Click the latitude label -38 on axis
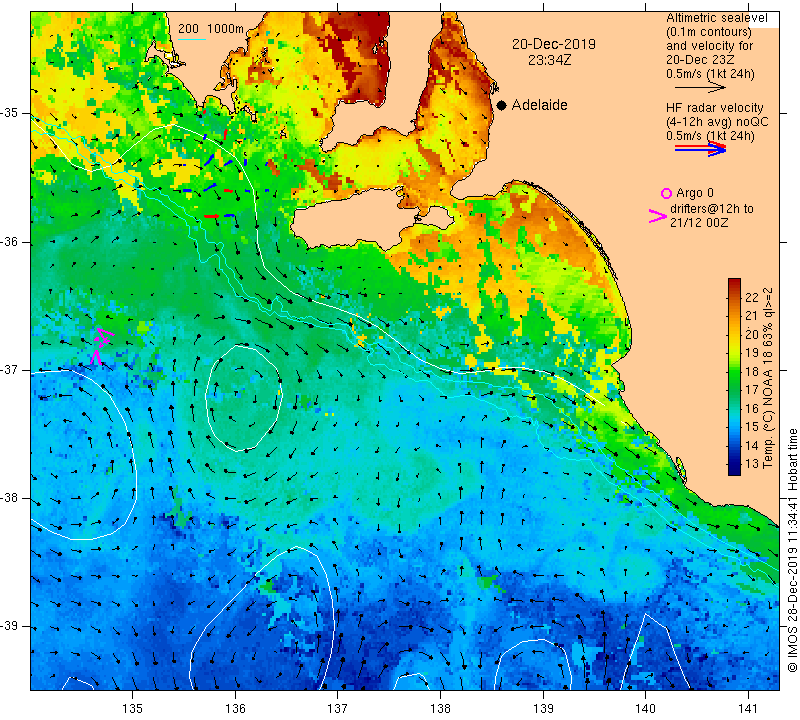 click(x=10, y=498)
